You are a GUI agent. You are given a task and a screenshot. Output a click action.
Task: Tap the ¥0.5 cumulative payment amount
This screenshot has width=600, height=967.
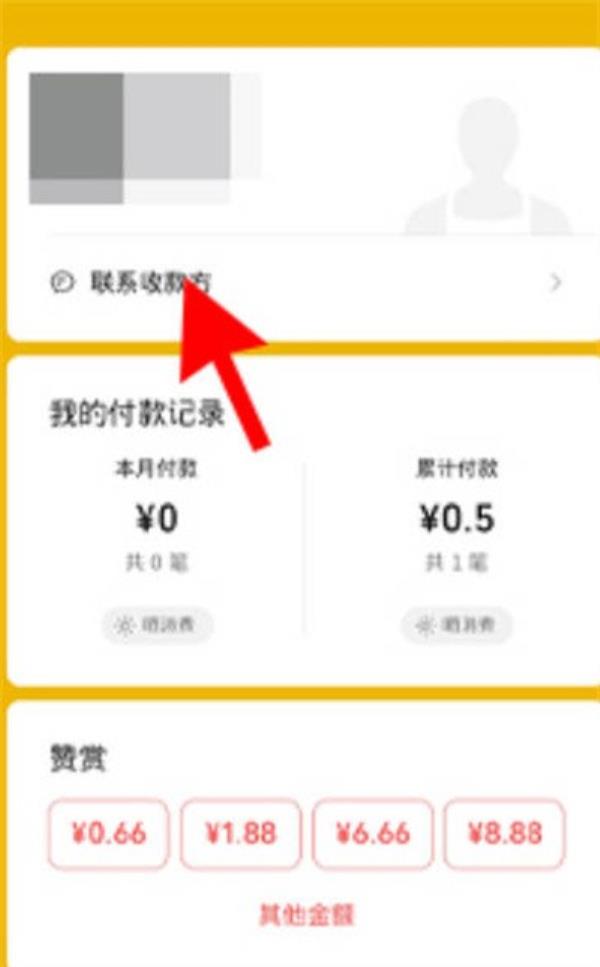click(457, 518)
